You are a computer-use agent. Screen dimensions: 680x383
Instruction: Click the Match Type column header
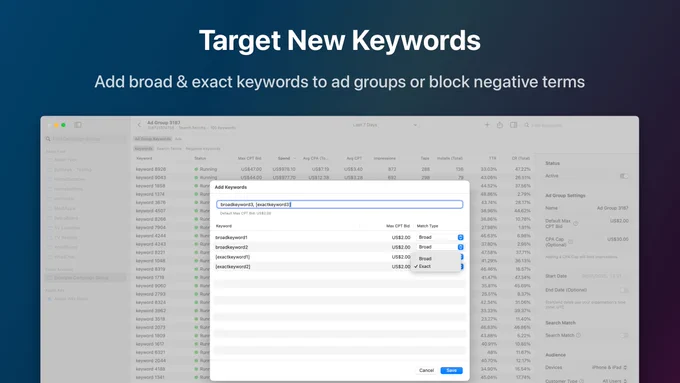[428, 226]
